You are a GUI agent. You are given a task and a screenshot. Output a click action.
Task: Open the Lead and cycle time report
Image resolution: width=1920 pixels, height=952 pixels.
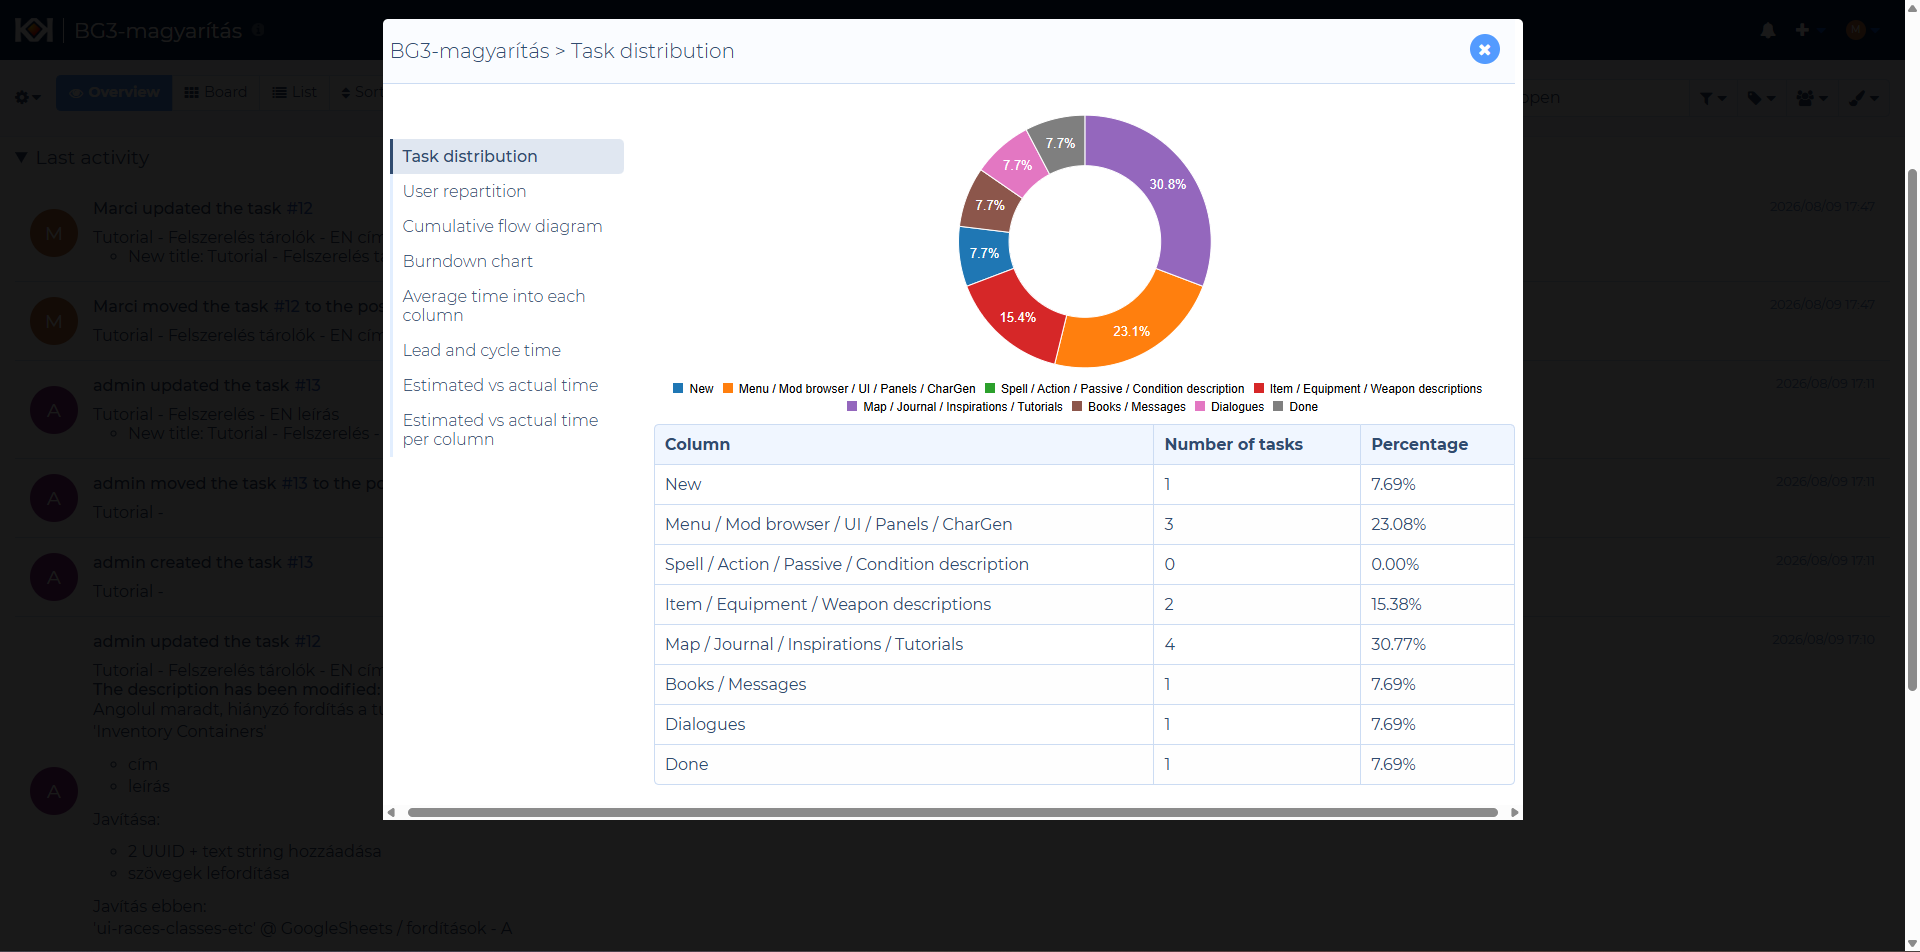(x=481, y=350)
